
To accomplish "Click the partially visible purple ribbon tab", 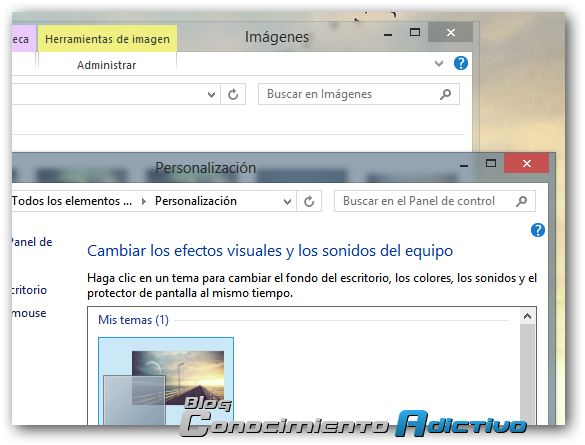I will click(x=24, y=38).
